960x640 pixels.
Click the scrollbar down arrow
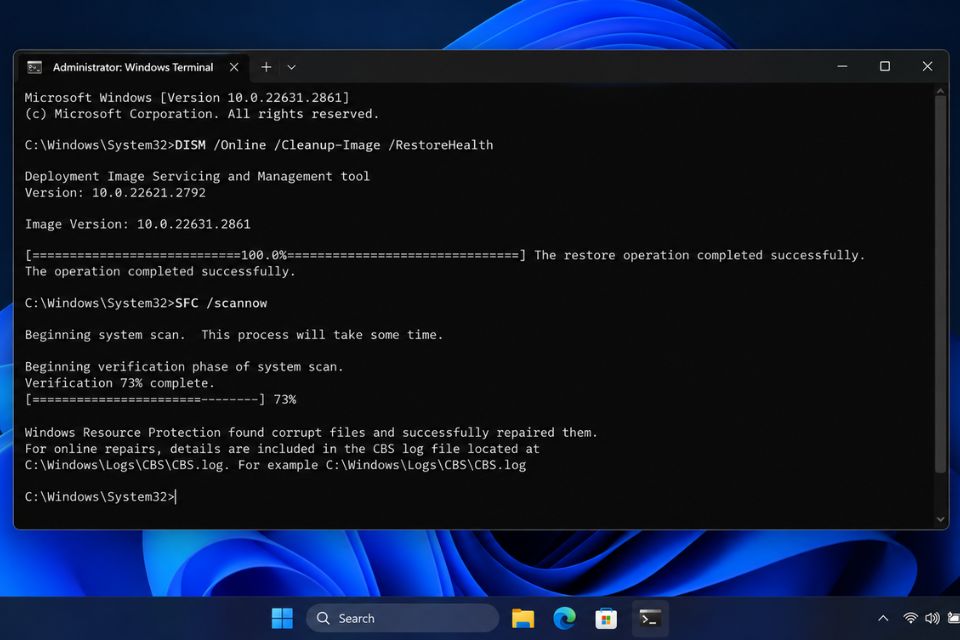(940, 519)
